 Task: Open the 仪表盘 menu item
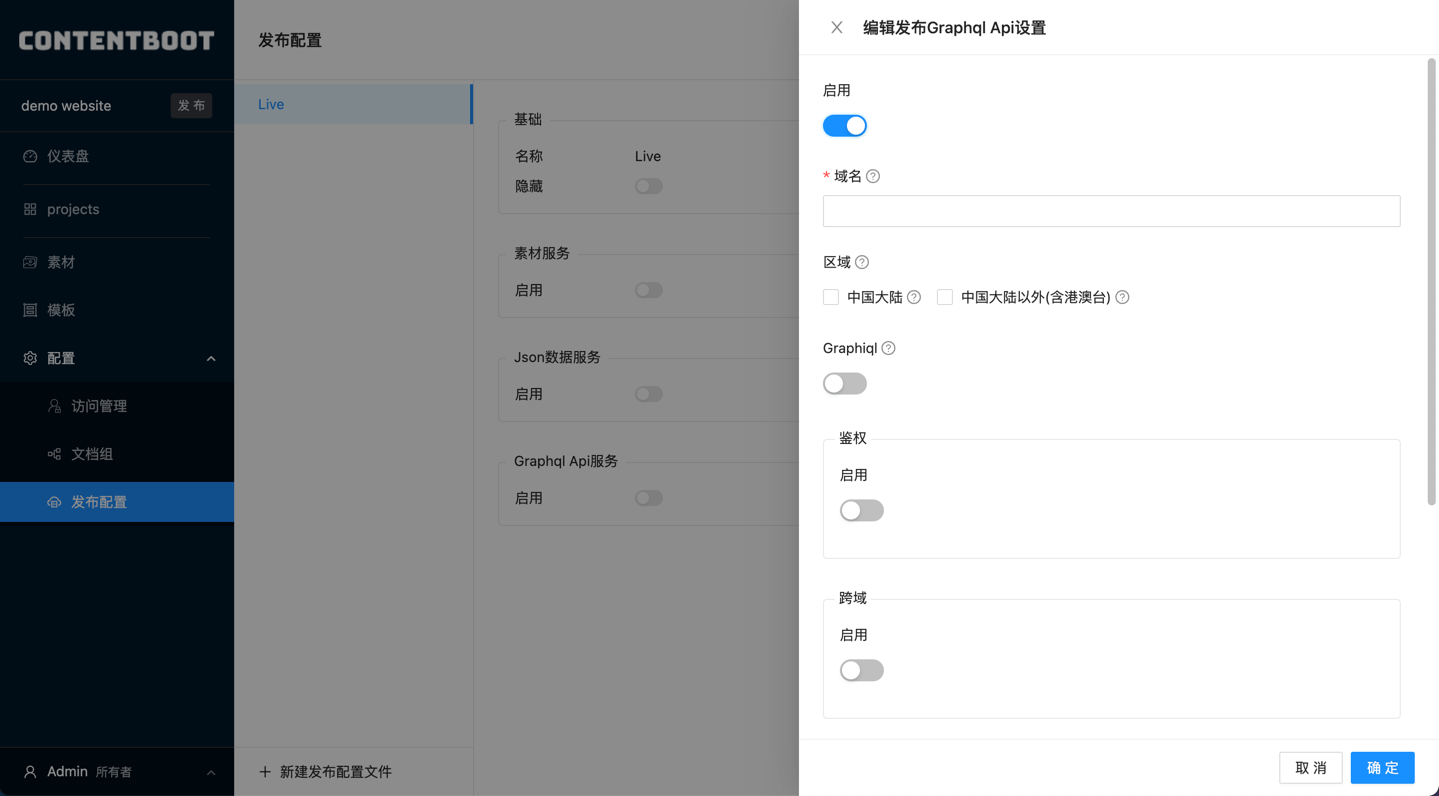click(x=117, y=156)
